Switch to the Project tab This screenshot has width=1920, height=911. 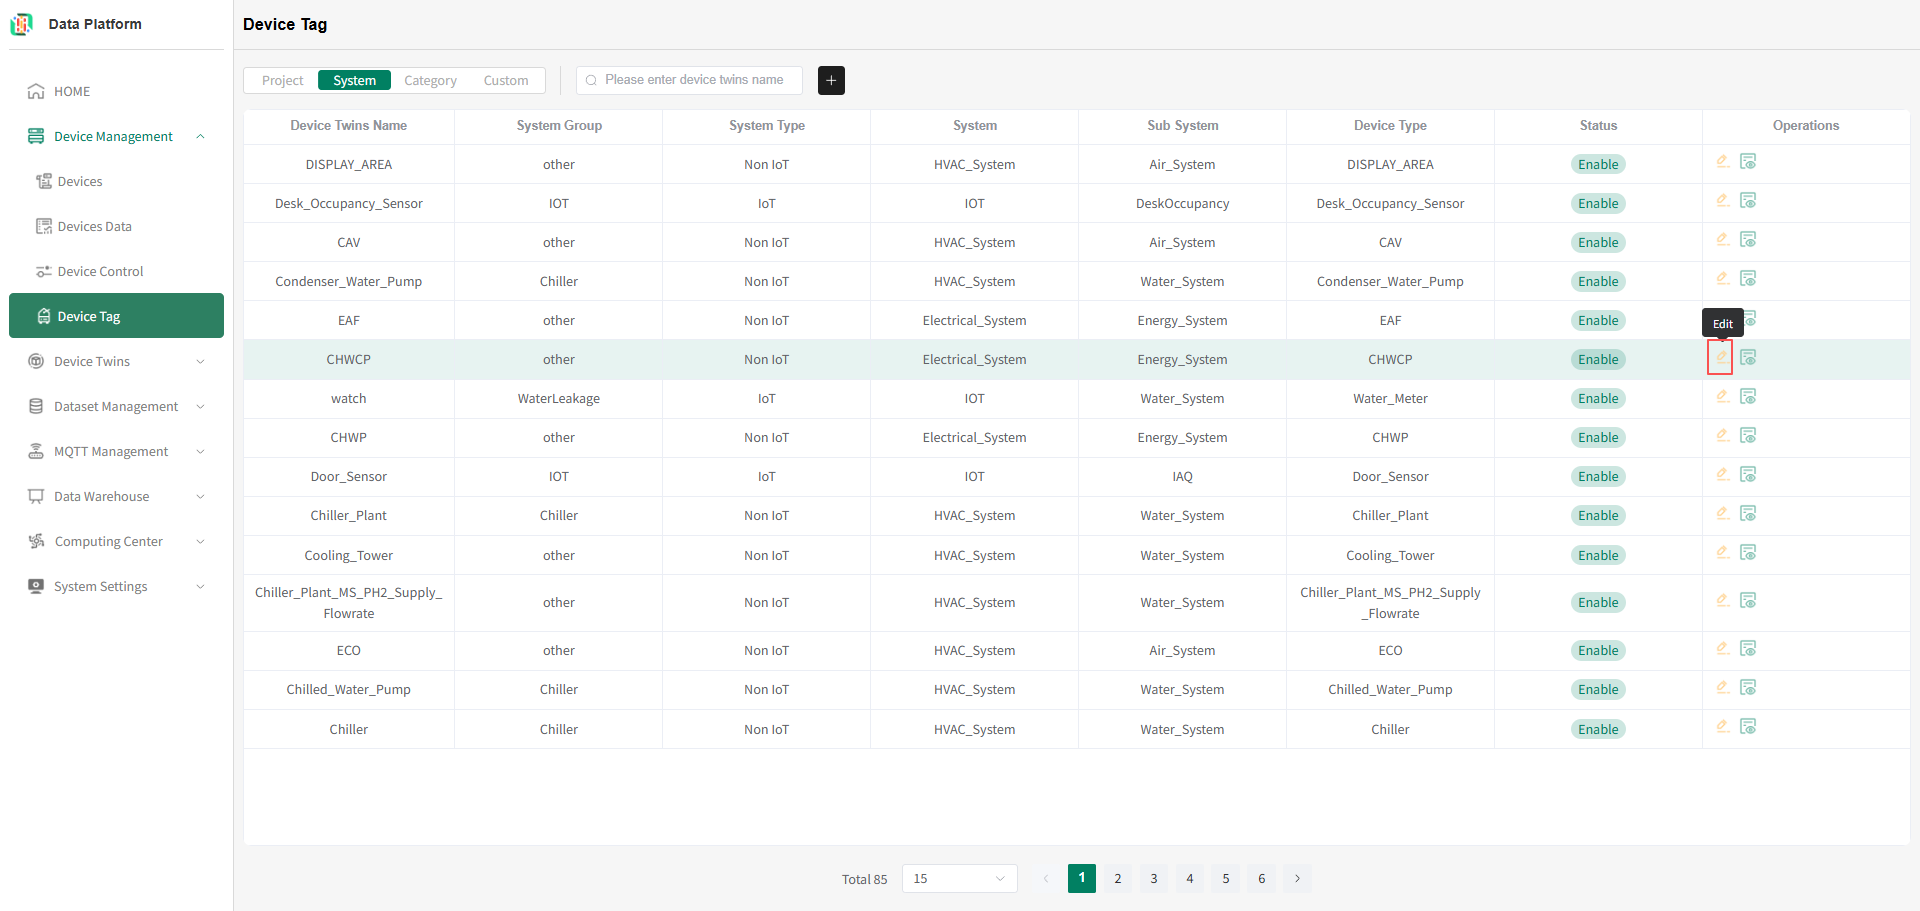(x=283, y=81)
